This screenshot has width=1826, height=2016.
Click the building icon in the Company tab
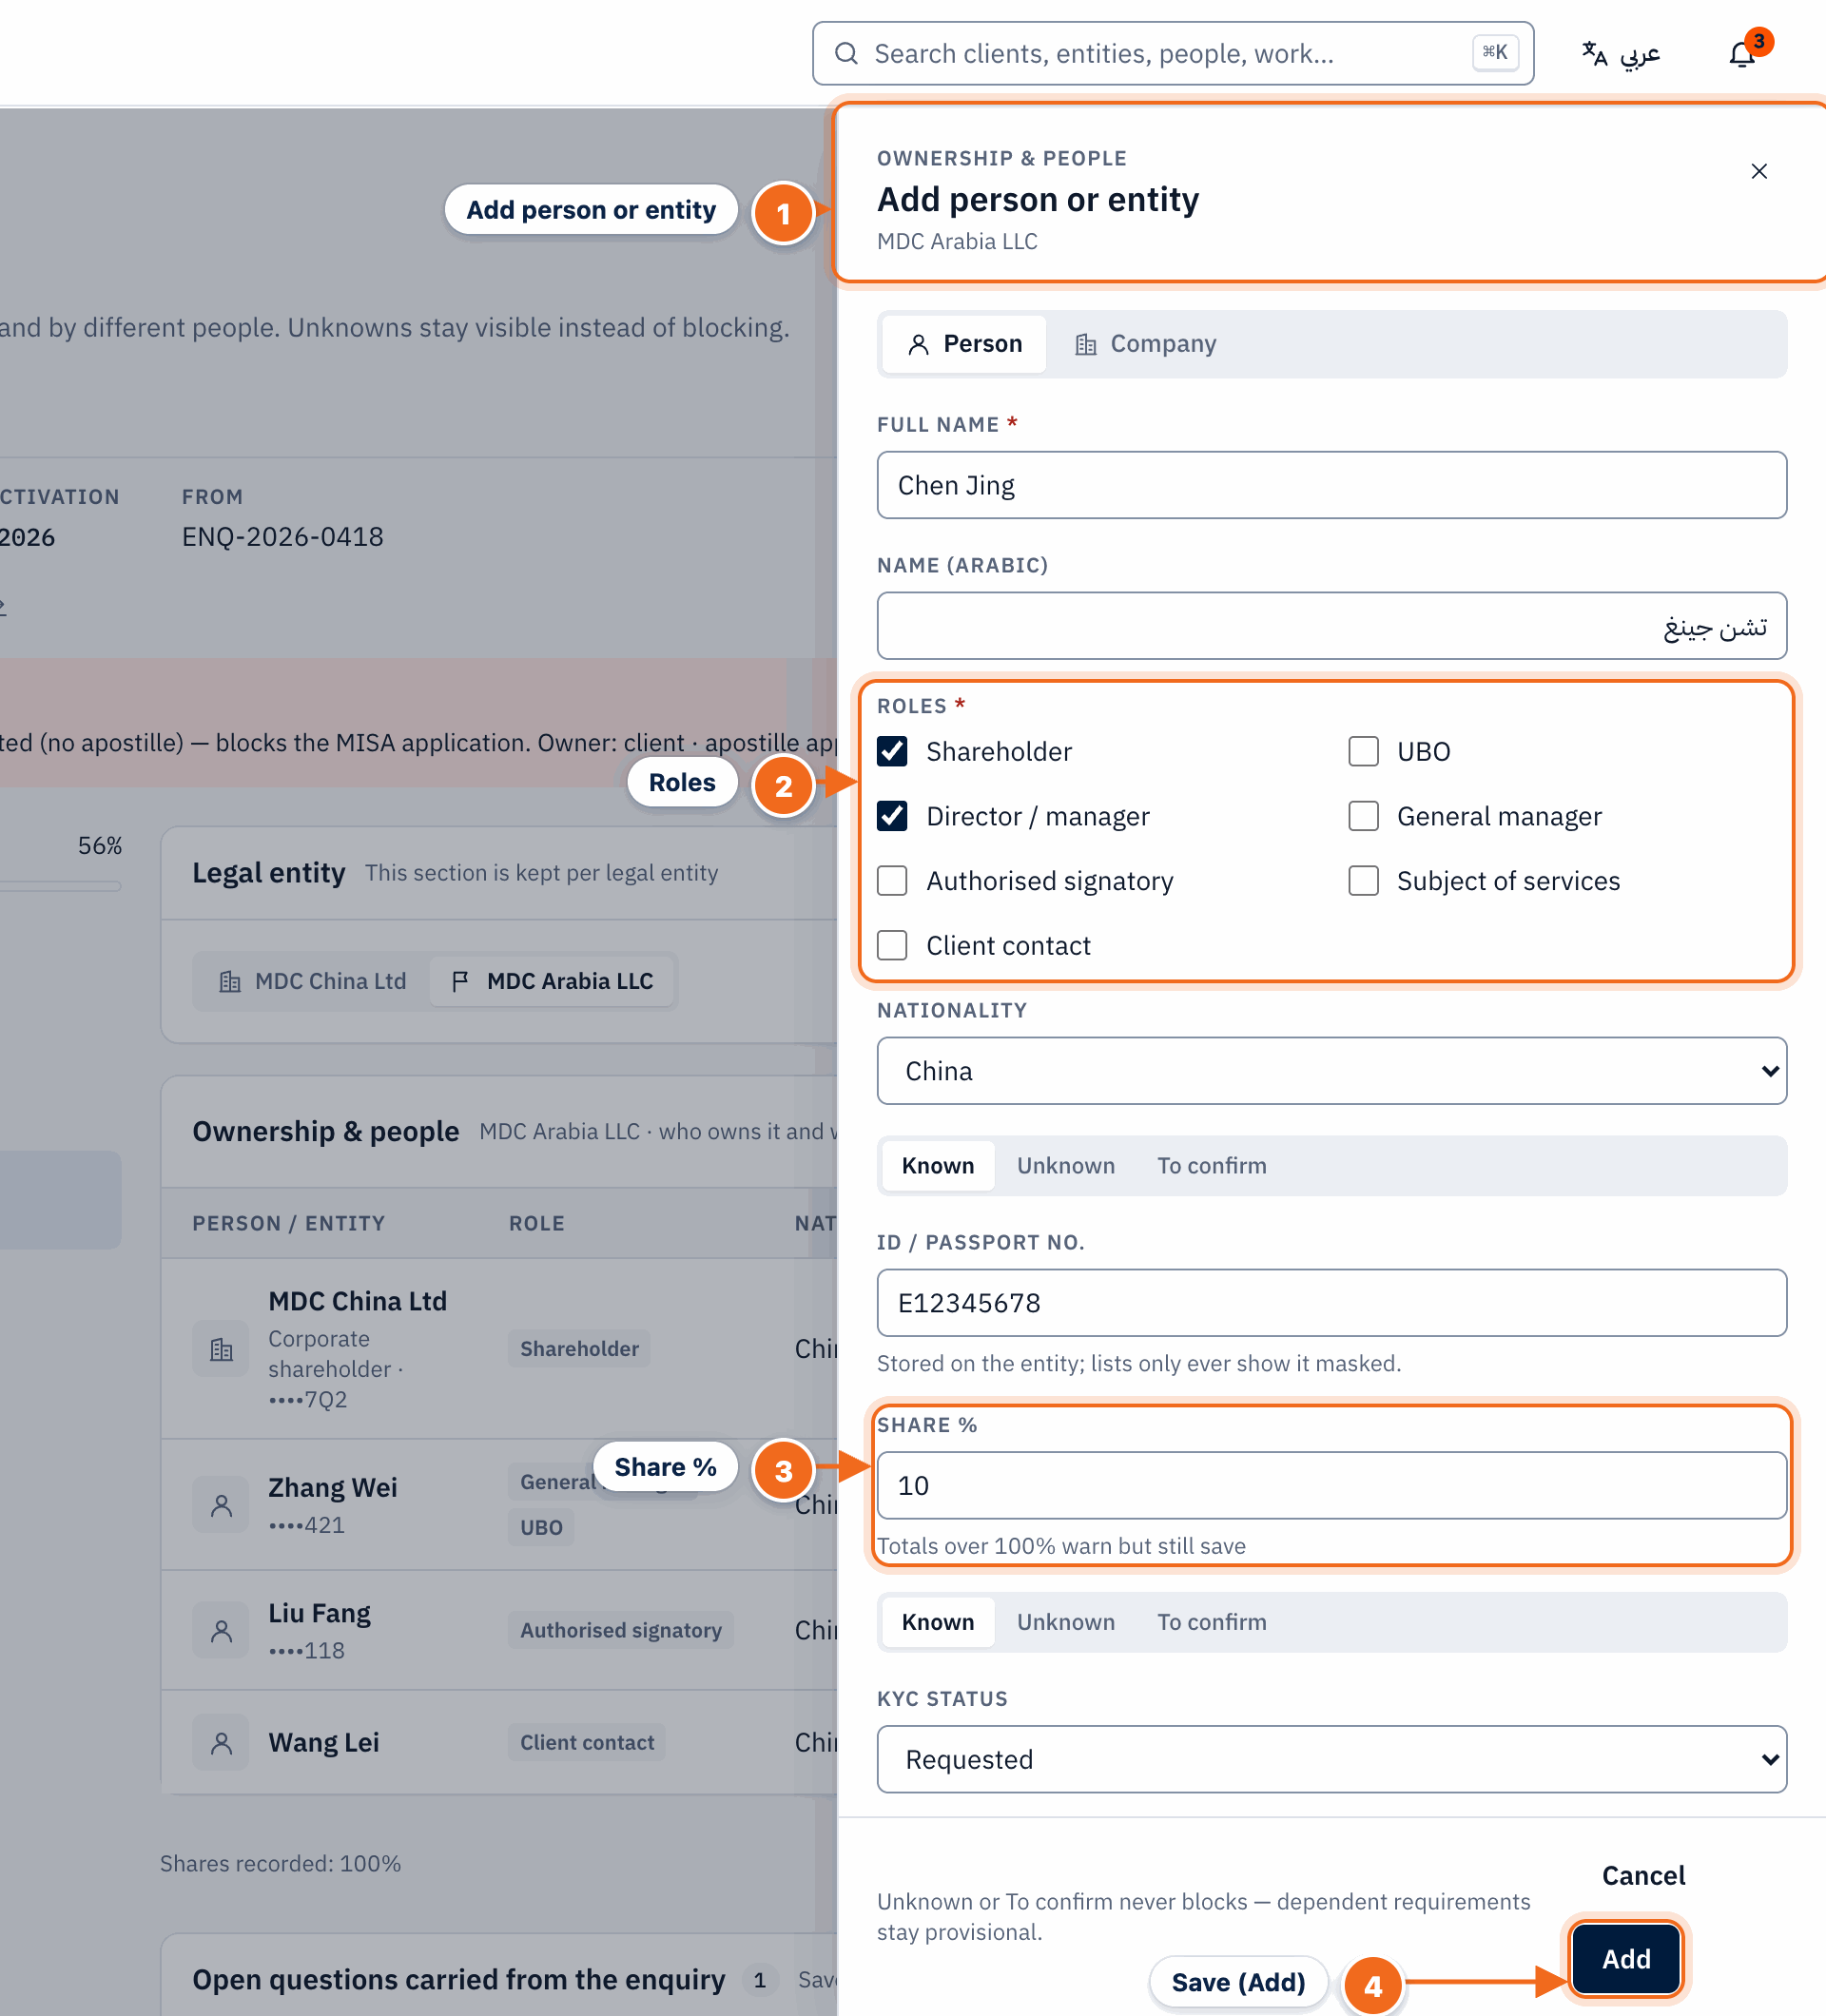point(1085,344)
